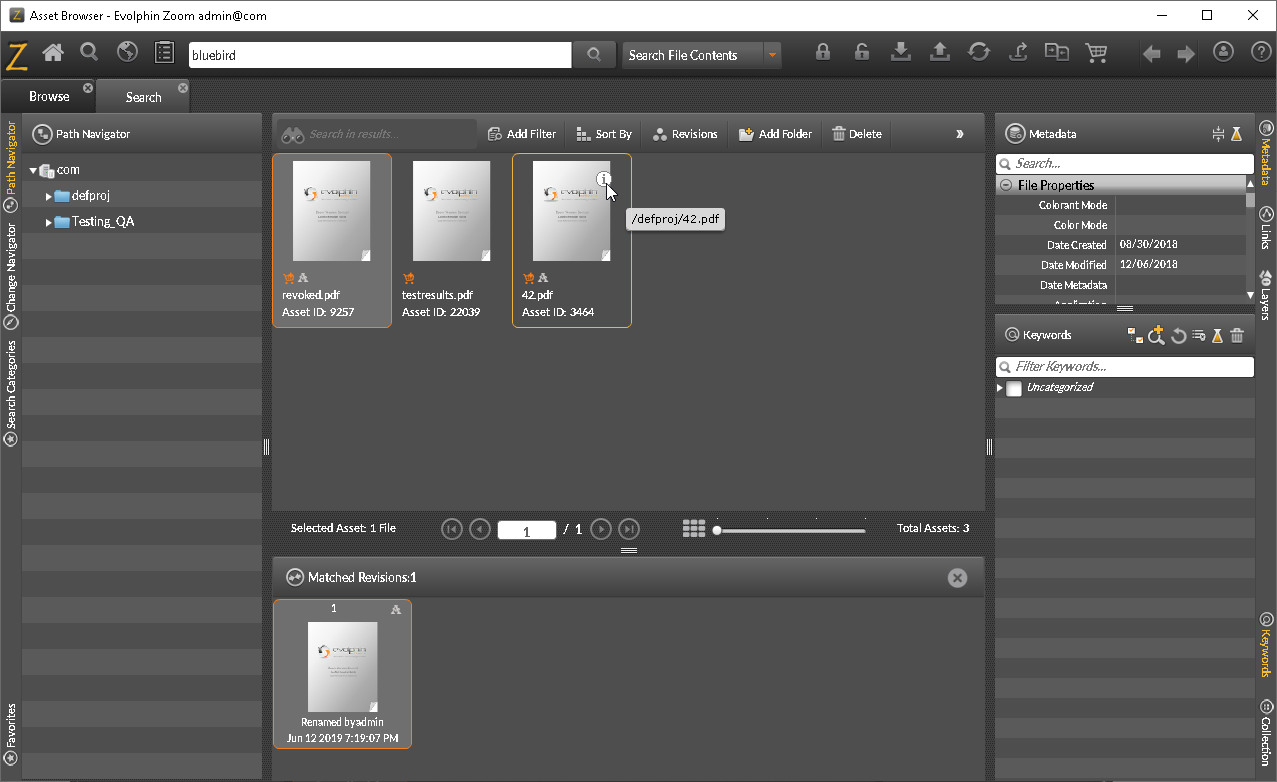Open the Search Categories side tab
The width and height of the screenshot is (1277, 782).
11,393
